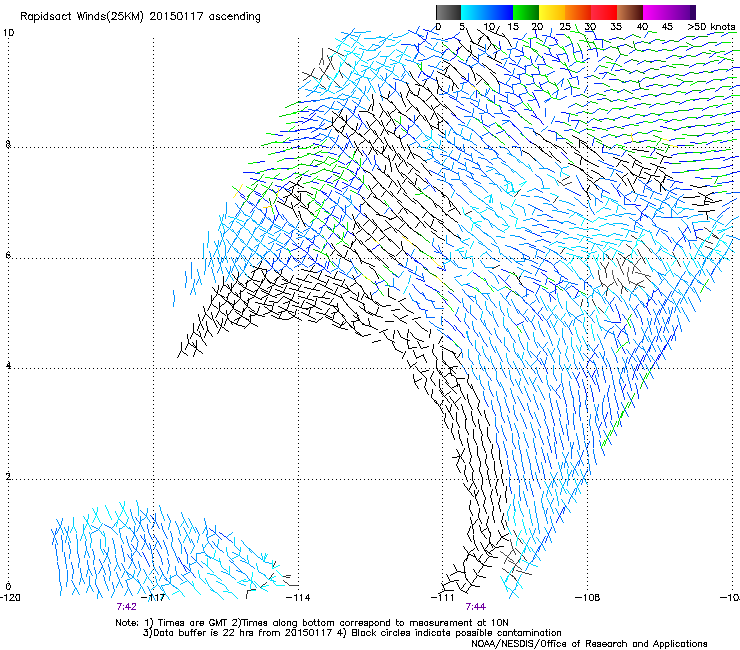Click the '-114' longitude axis label
The width and height of the screenshot is (740, 650).
coord(299,598)
